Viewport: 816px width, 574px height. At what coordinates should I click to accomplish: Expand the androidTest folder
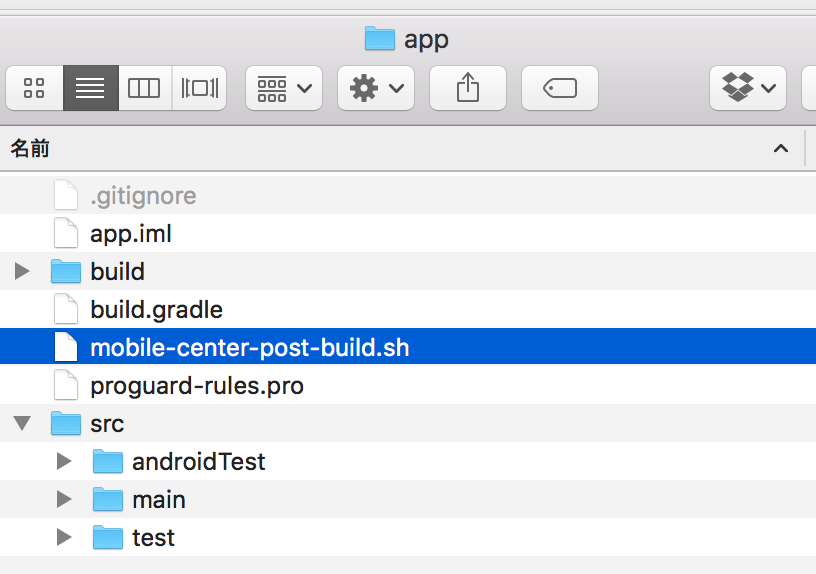pyautogui.click(x=64, y=461)
